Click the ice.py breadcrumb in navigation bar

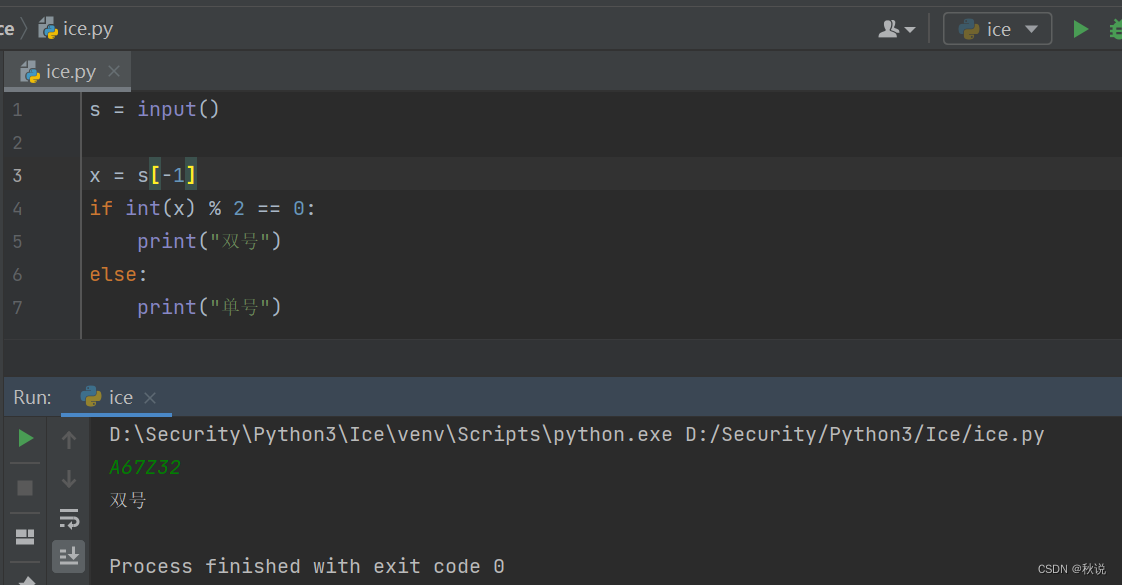click(75, 29)
